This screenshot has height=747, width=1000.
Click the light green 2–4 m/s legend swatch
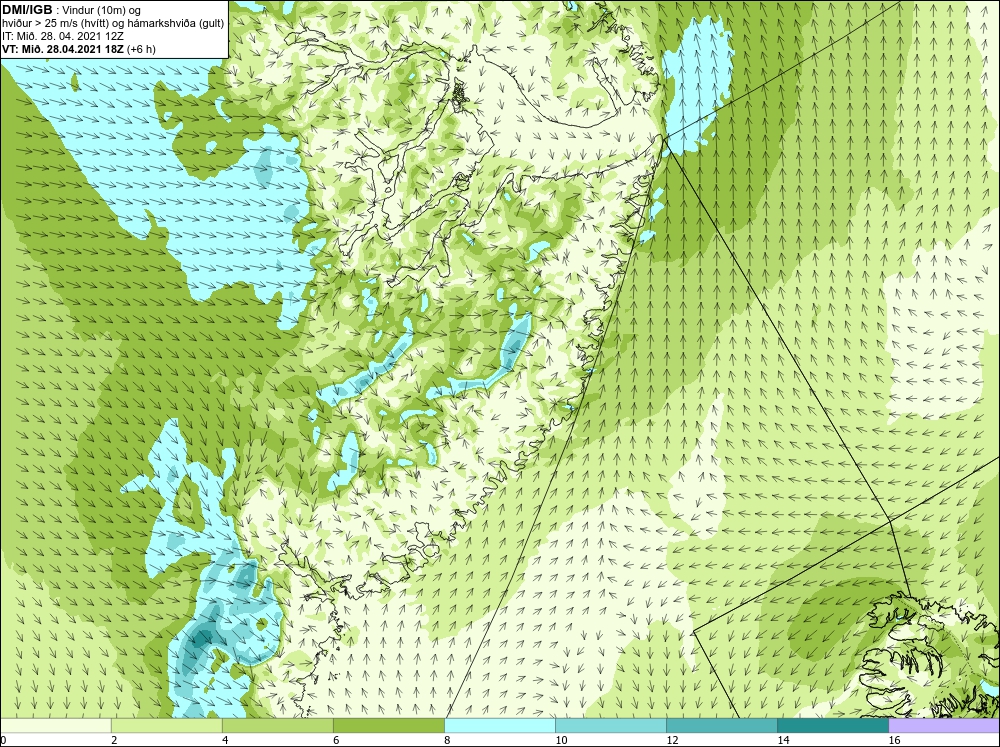(x=167, y=725)
